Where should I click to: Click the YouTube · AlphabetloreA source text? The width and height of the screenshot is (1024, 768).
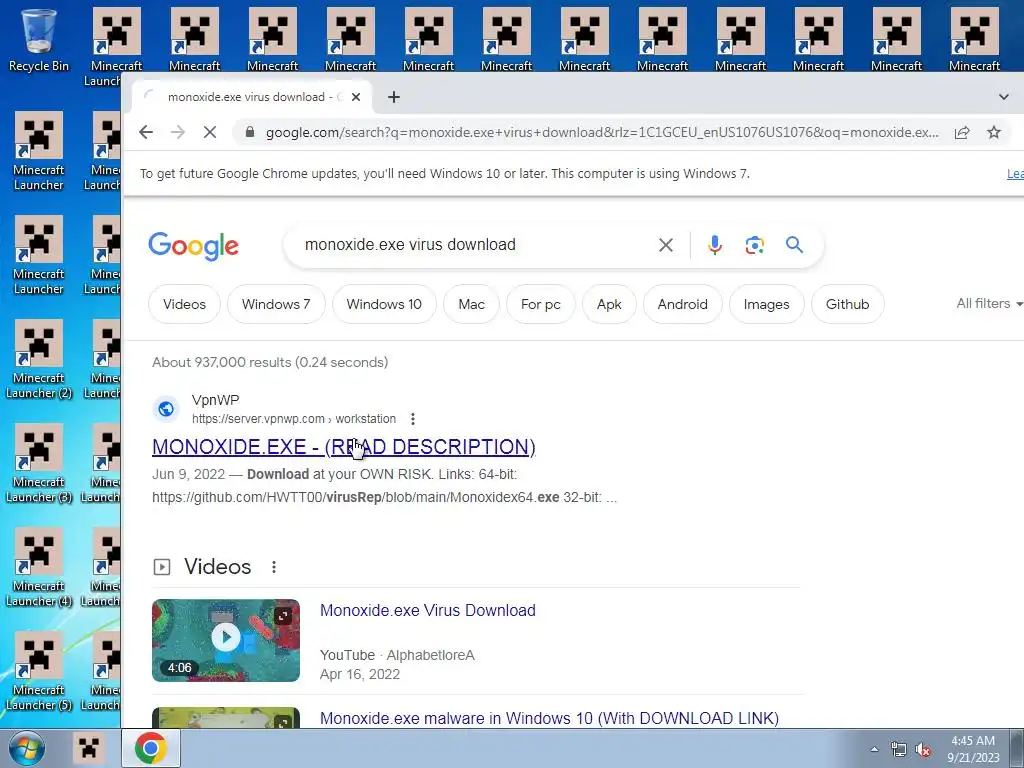[x=397, y=655]
